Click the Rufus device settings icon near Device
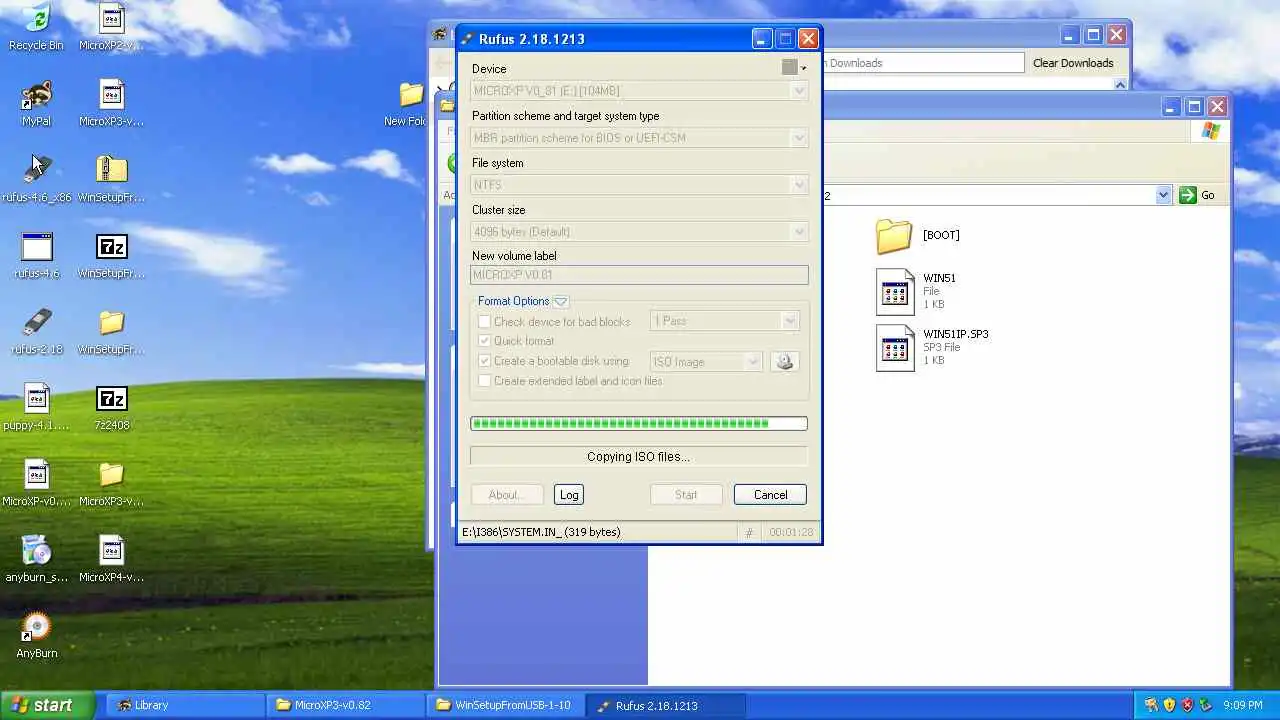Viewport: 1280px width, 720px height. coord(793,67)
